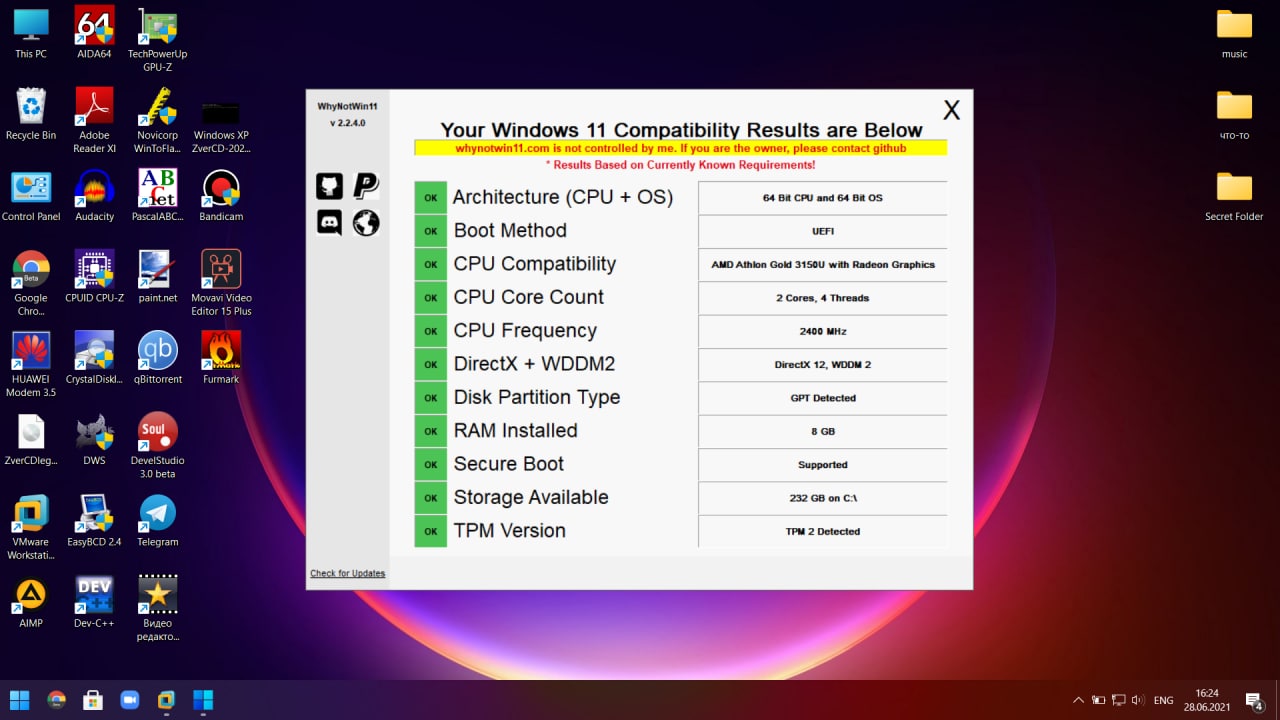Click the 'Storage Available' label

coord(531,497)
